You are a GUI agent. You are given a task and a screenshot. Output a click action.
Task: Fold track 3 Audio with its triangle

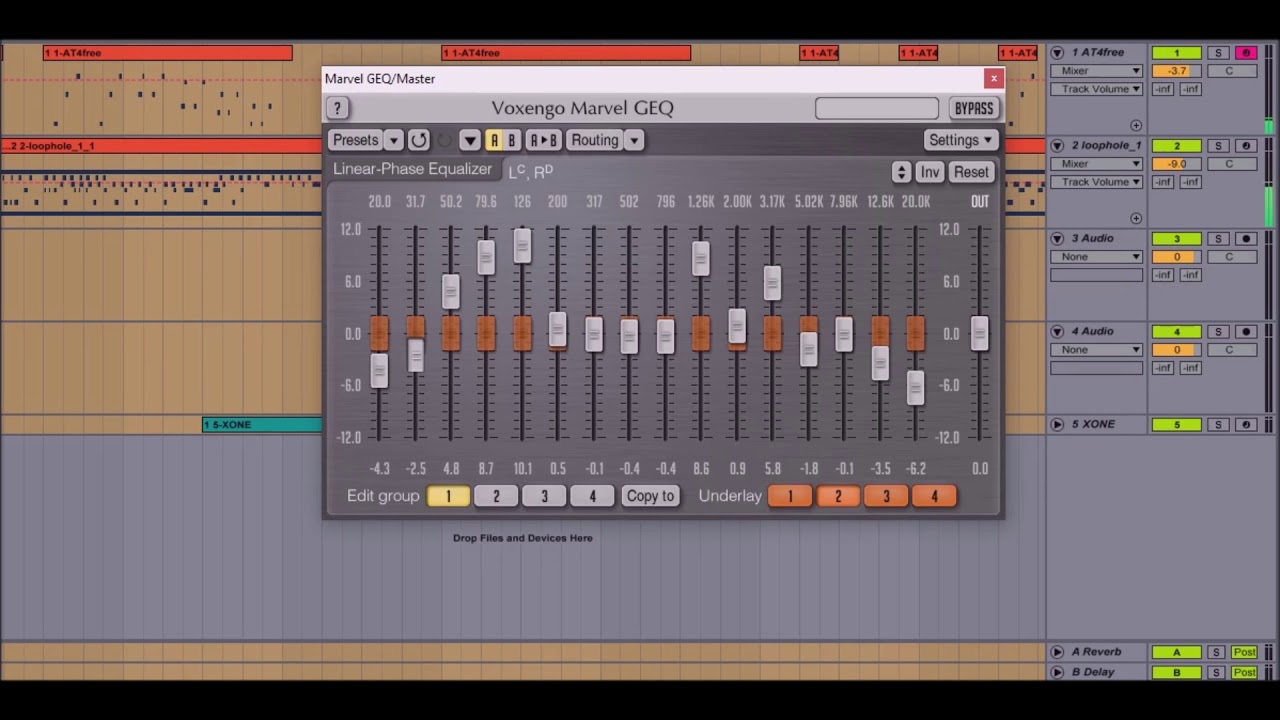1057,238
